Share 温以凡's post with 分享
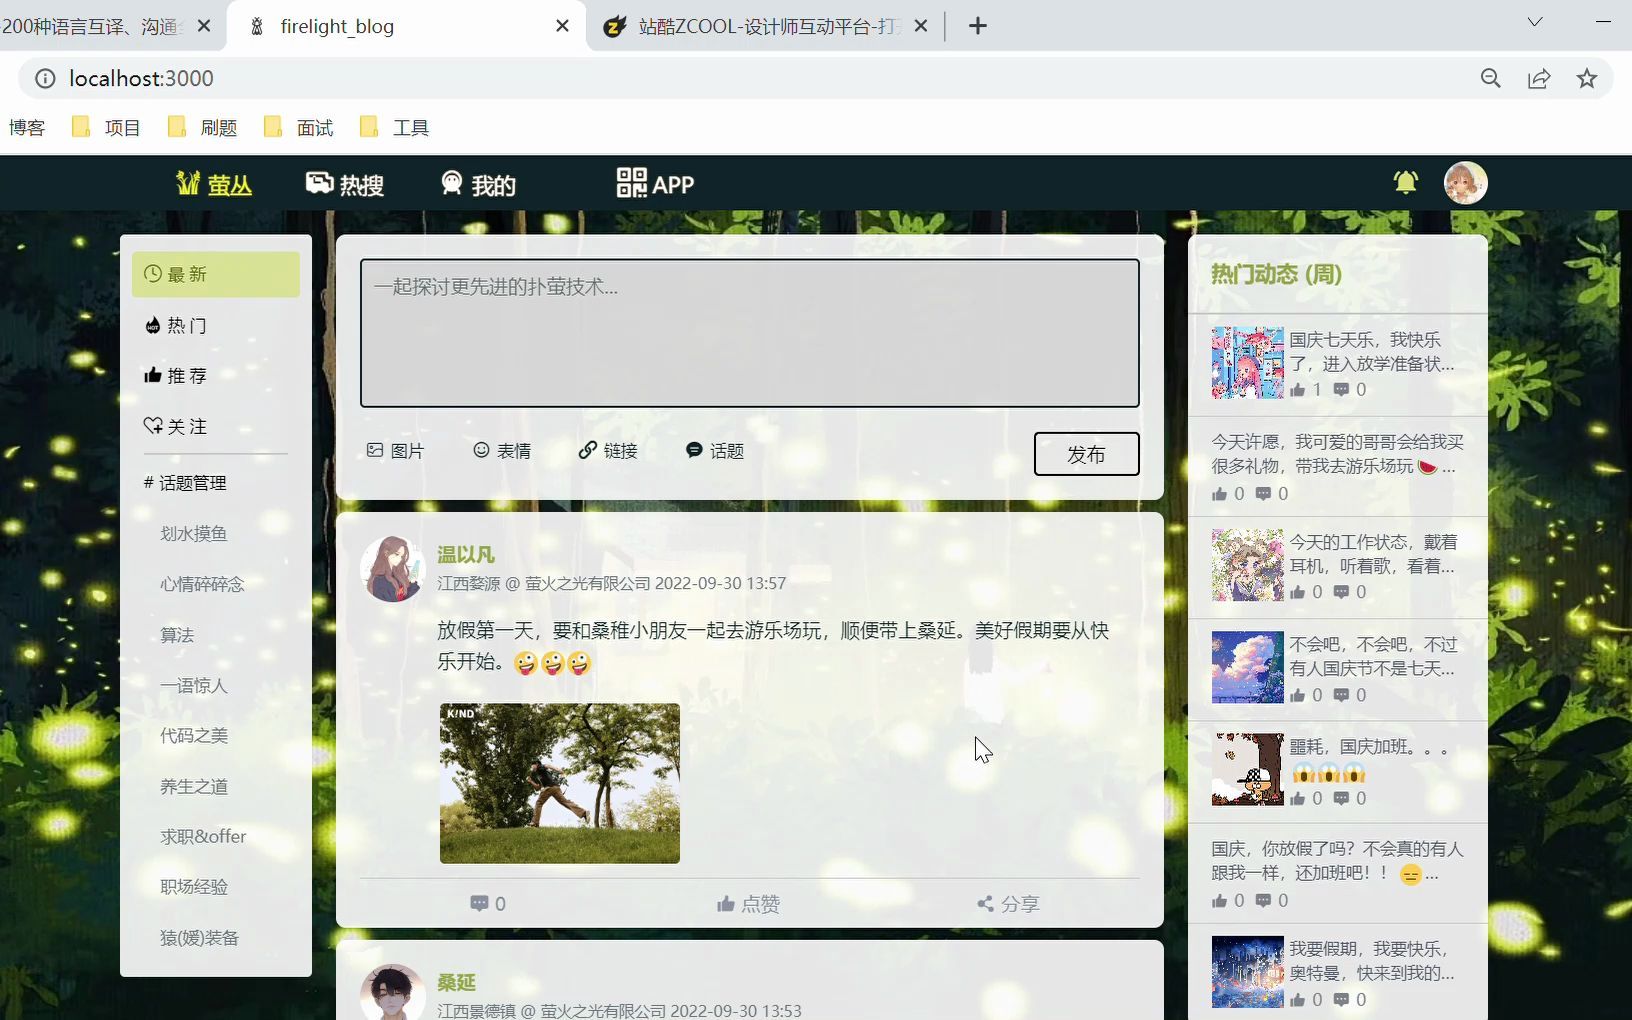The width and height of the screenshot is (1632, 1020). pos(1008,904)
